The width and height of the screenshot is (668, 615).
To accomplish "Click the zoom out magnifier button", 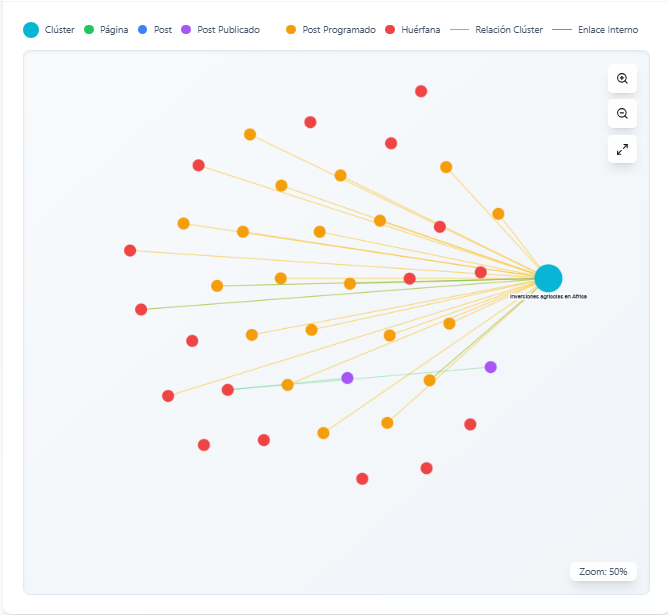I will point(622,114).
